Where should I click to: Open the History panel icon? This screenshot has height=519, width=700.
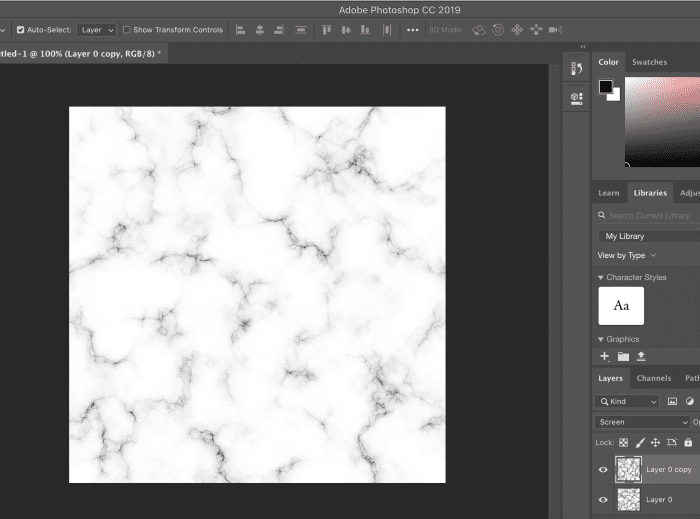576,68
